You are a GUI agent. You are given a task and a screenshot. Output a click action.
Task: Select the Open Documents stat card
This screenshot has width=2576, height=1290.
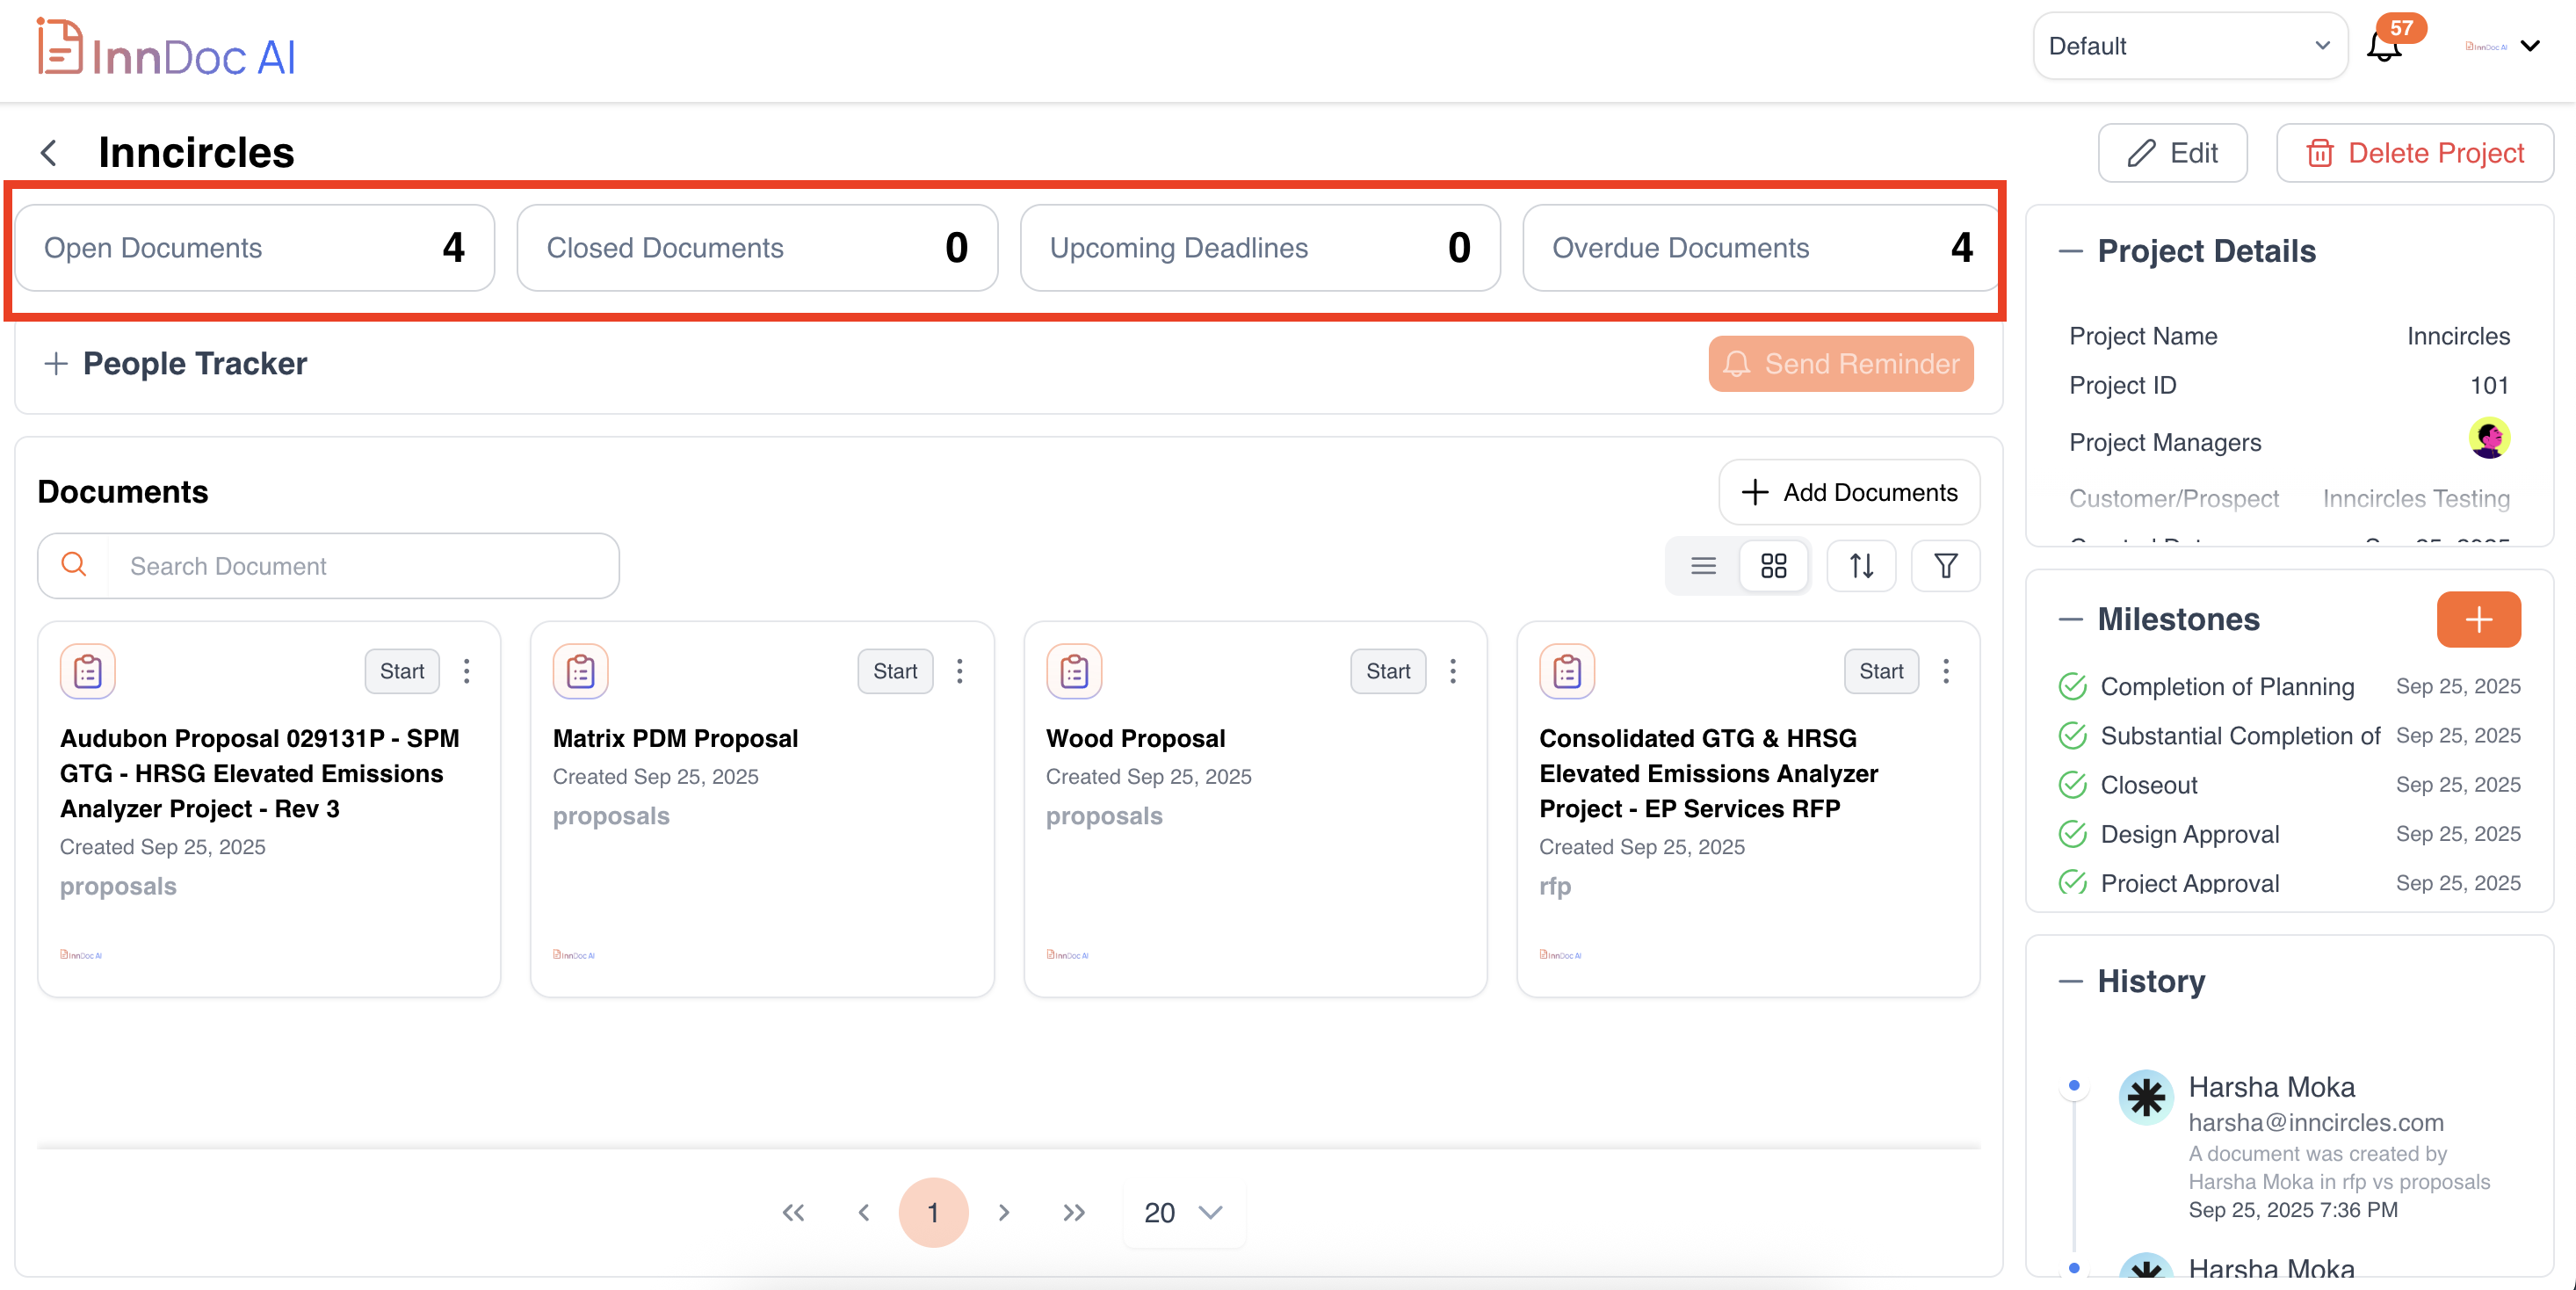click(254, 248)
